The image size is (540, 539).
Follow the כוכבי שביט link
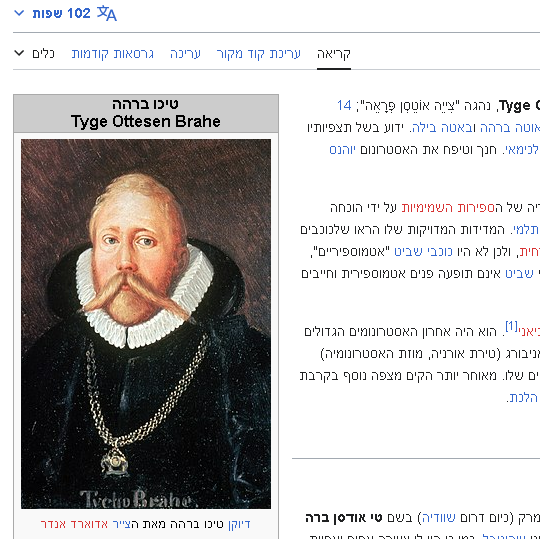(423, 252)
